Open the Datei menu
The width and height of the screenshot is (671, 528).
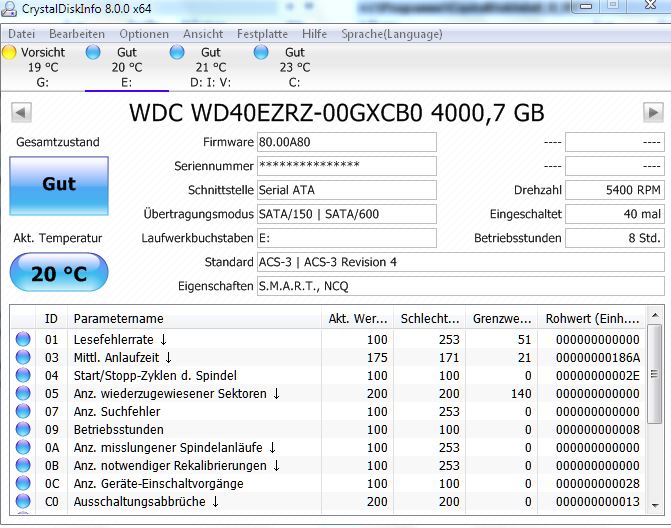[21, 34]
